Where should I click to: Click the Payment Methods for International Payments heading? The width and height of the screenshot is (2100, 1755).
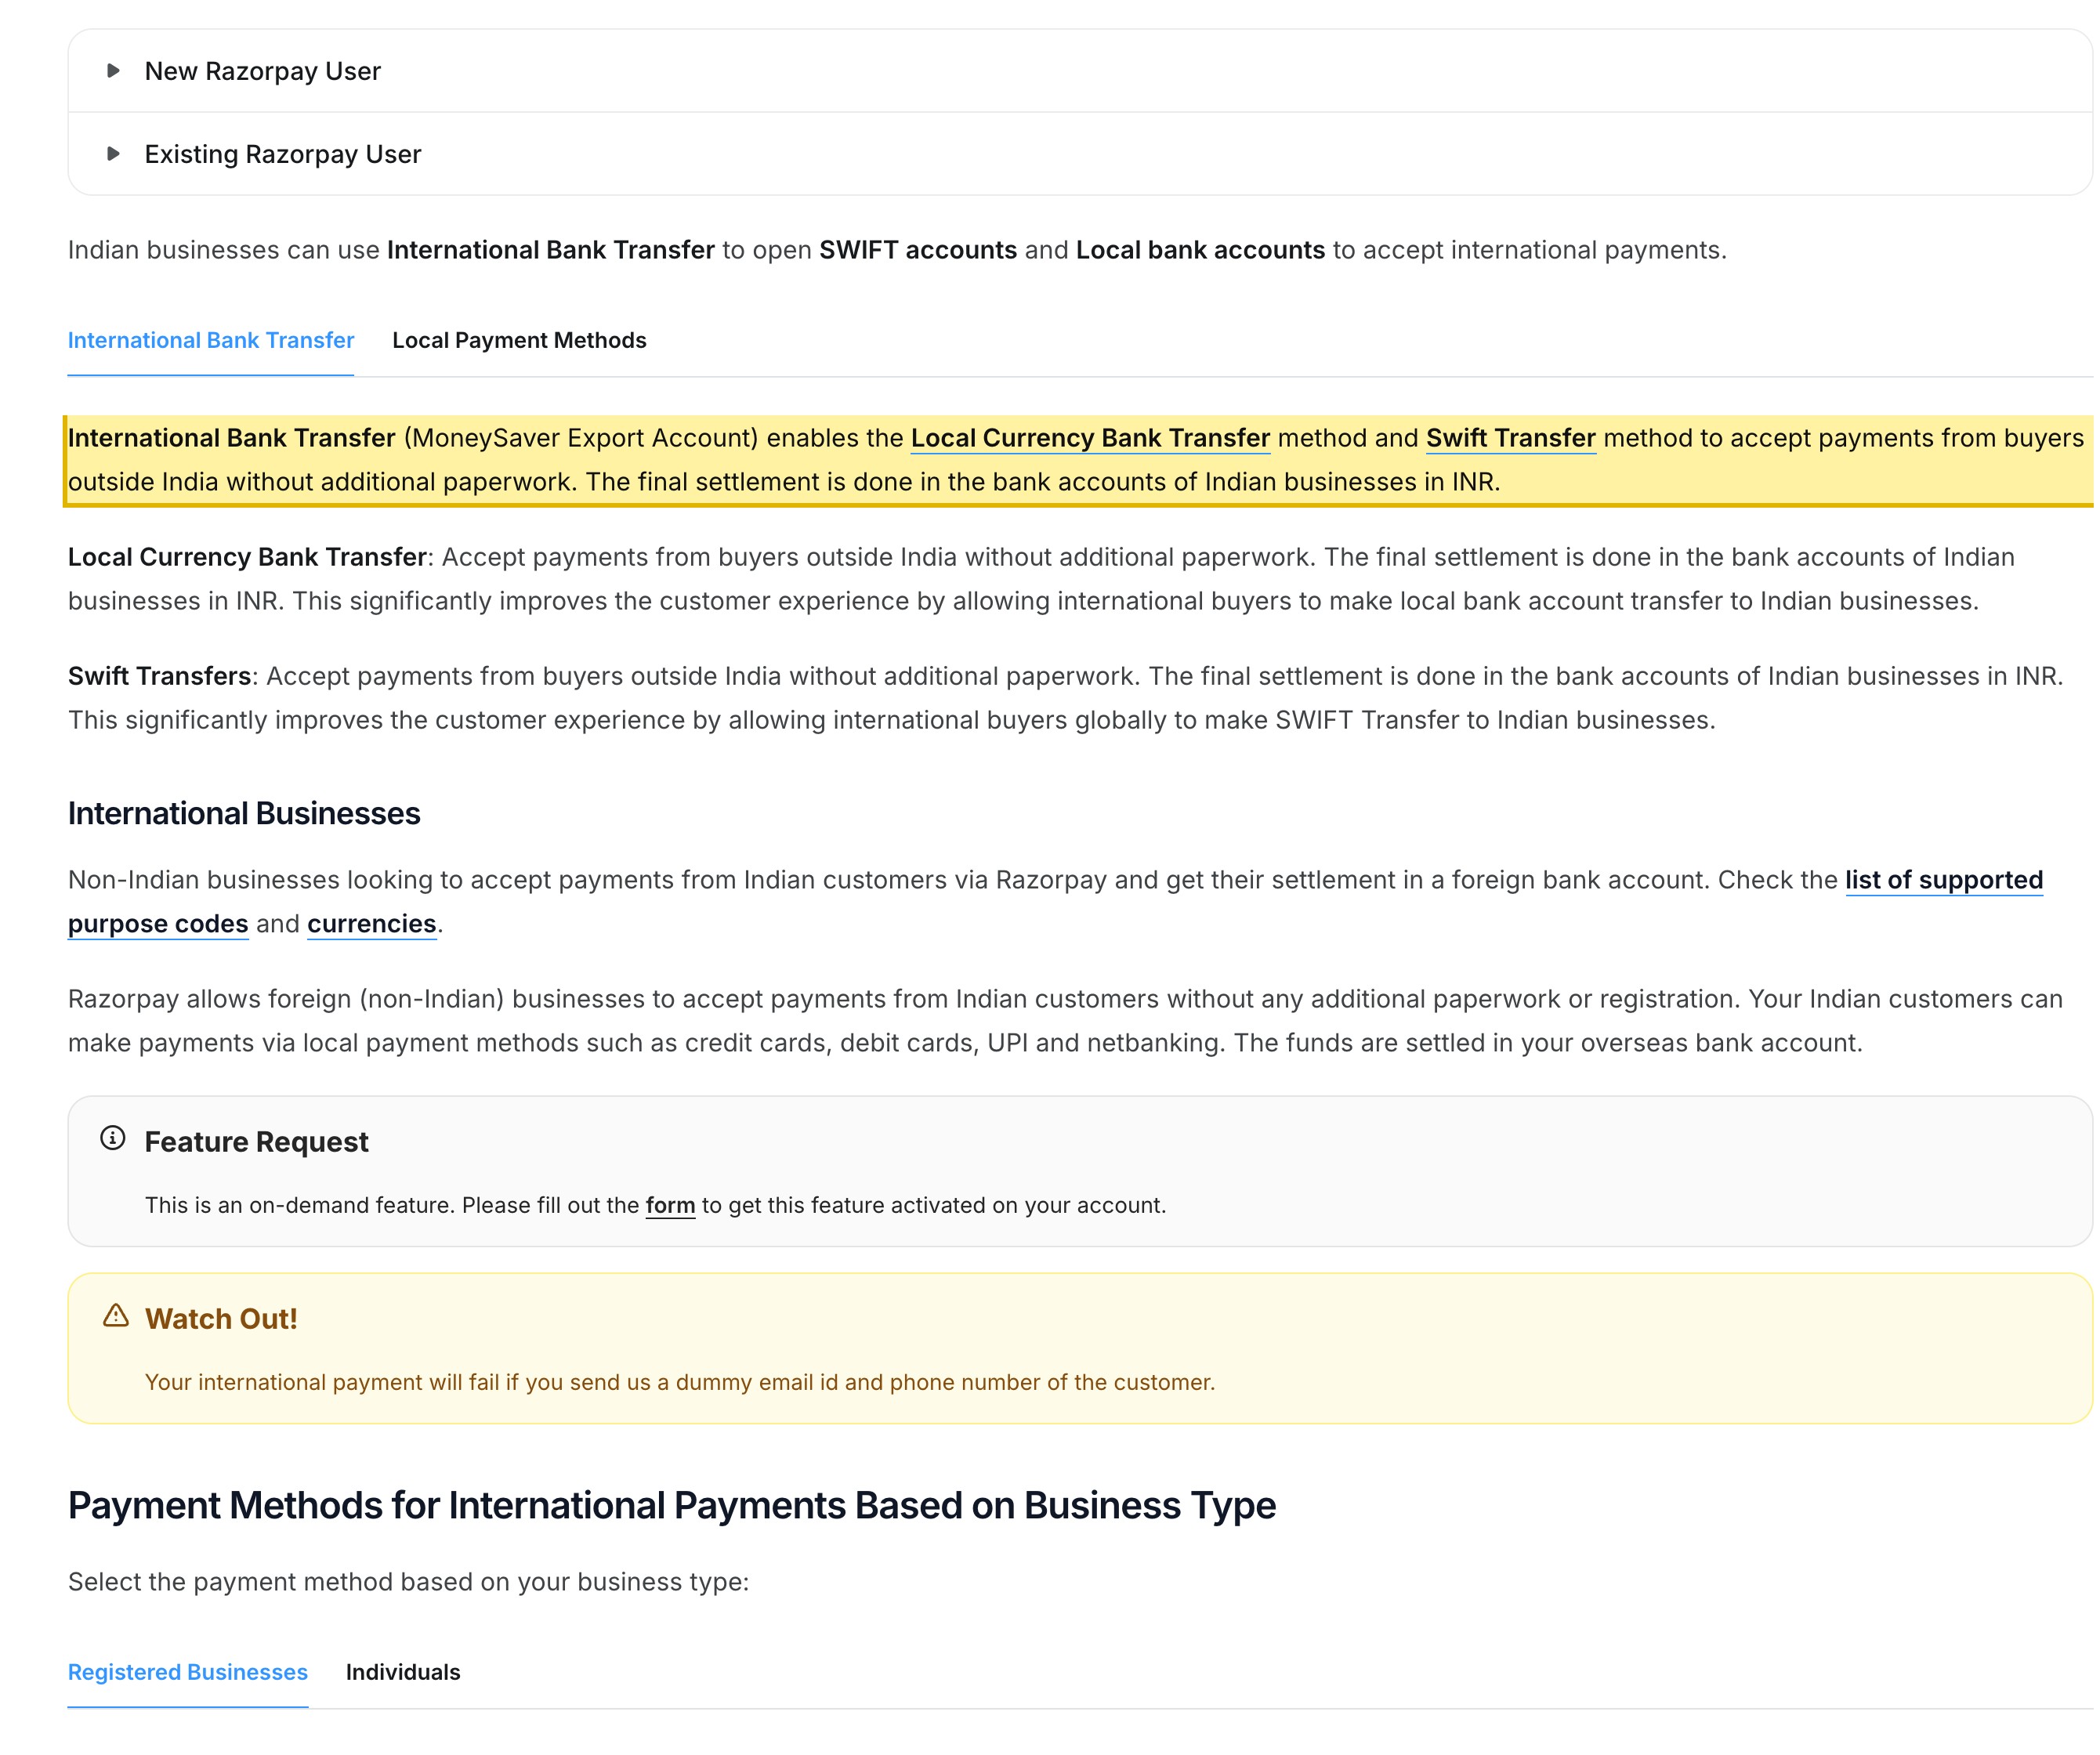672,1505
